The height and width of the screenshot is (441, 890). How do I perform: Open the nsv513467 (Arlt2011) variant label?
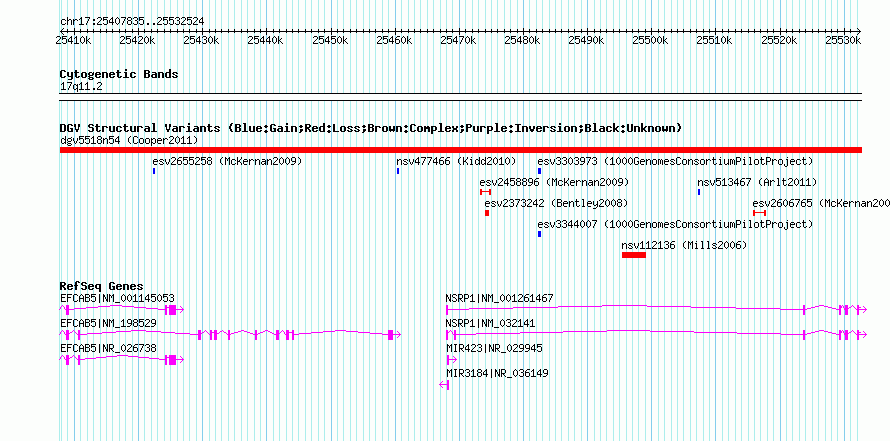point(757,182)
